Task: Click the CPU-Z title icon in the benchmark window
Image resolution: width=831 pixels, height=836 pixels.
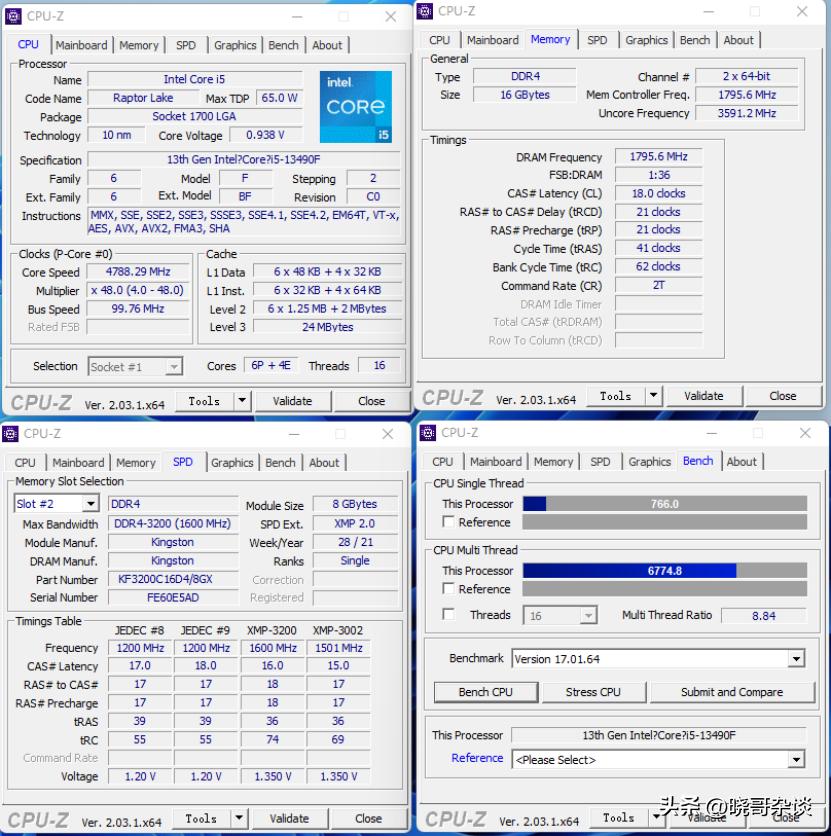Action: (428, 433)
